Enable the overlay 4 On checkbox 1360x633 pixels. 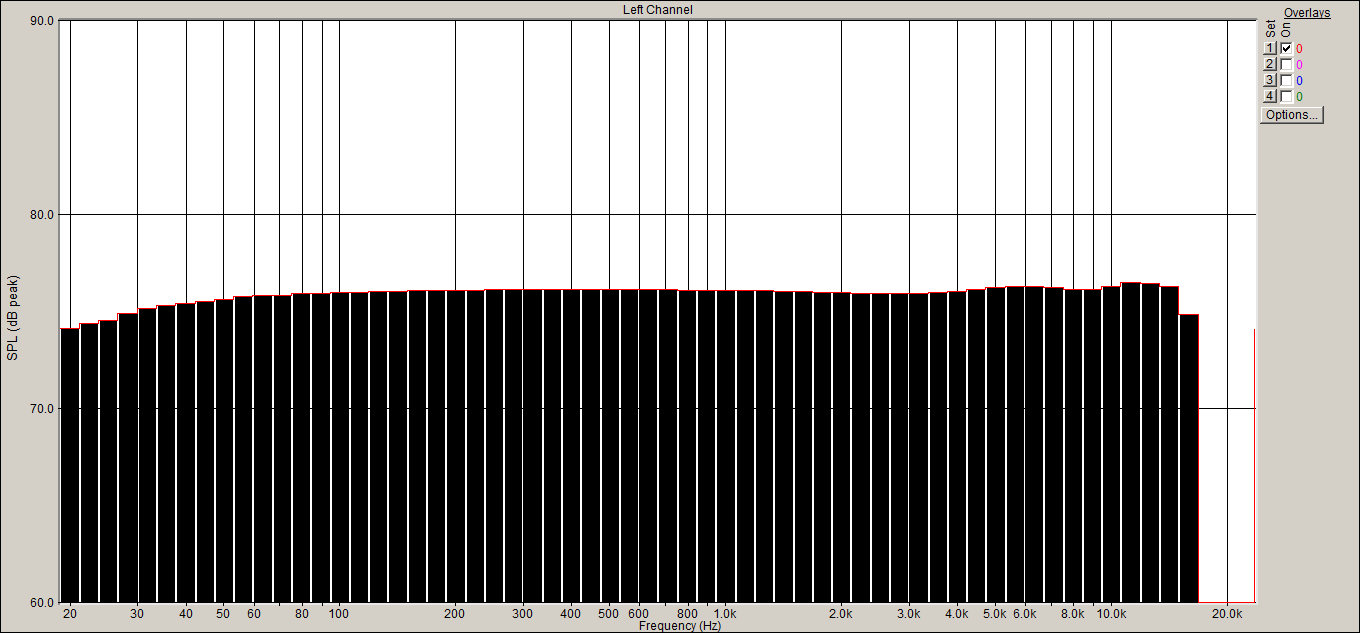(1286, 96)
